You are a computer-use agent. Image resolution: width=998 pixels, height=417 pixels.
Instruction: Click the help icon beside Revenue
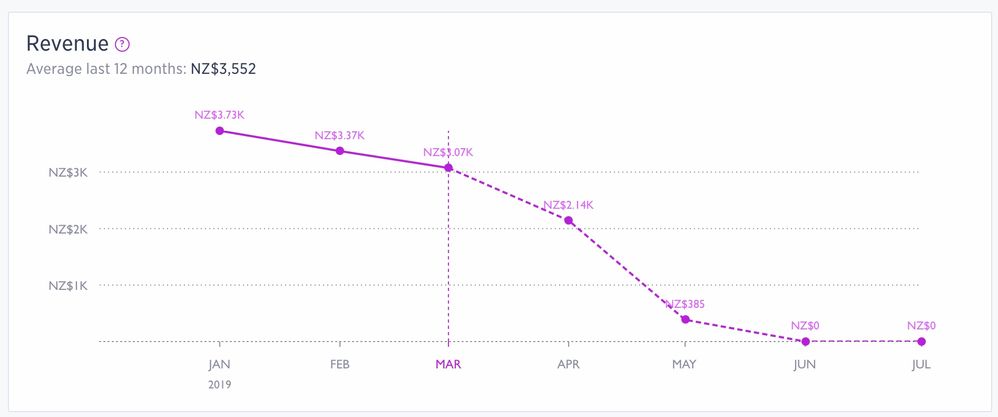click(122, 45)
